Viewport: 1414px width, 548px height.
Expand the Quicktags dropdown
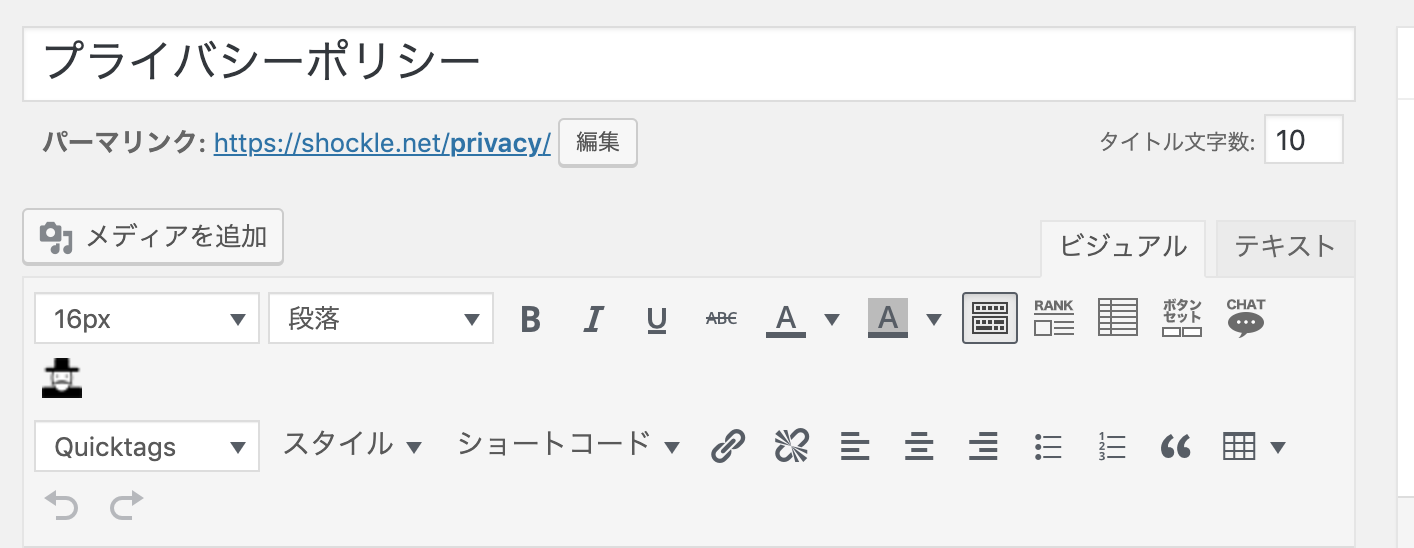coord(147,446)
